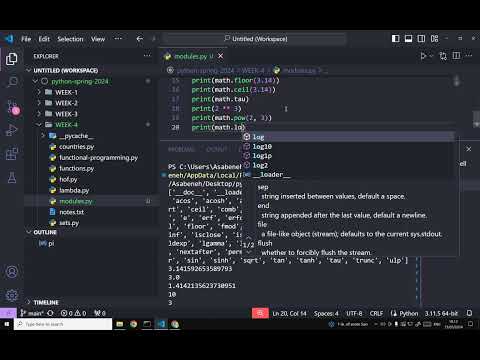Open lambda.py file
Screen dimensions: 480x360
coord(74,190)
